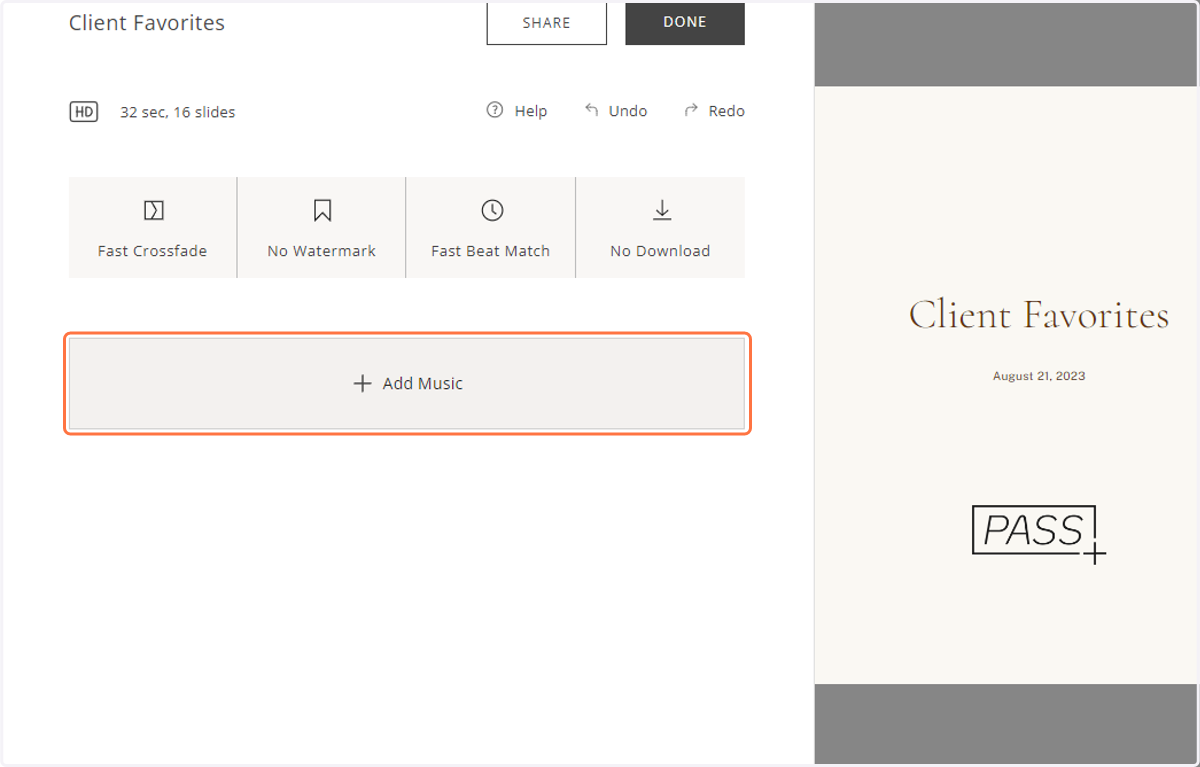Open the No Download setting

[x=661, y=228]
